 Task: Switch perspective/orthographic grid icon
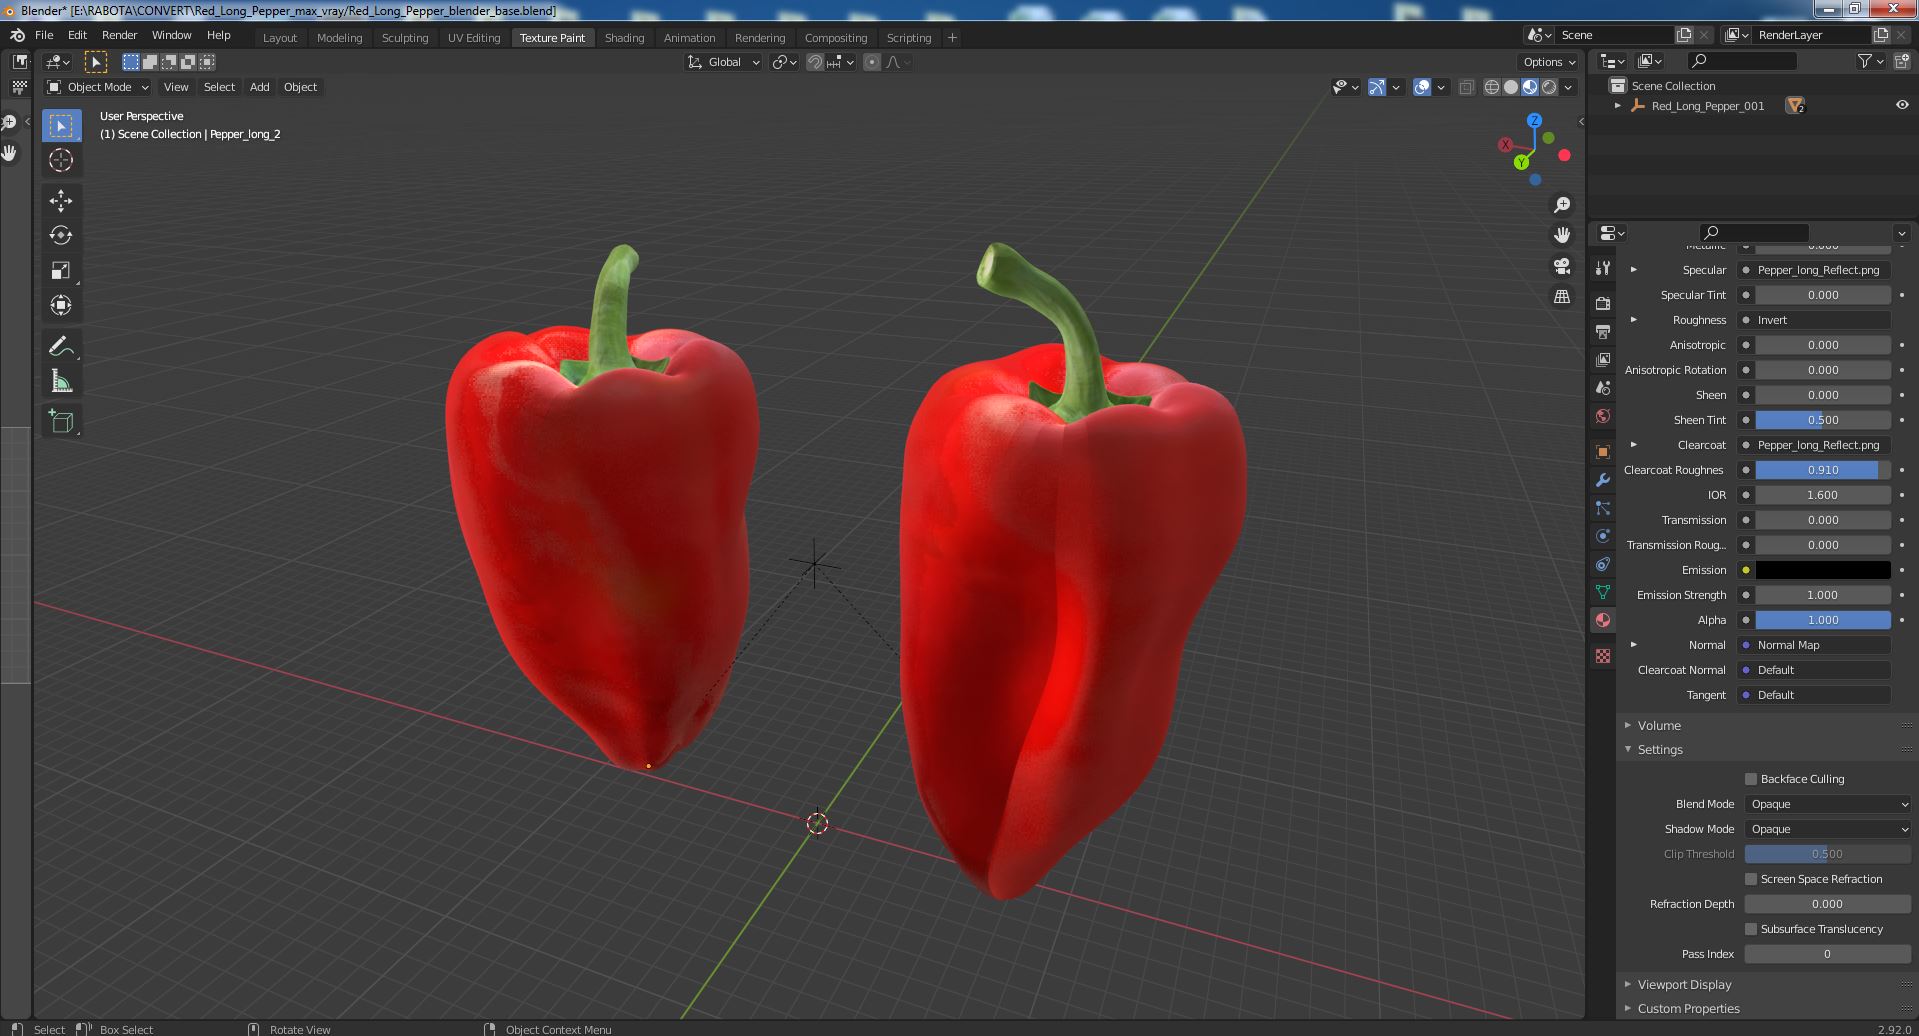[1561, 296]
